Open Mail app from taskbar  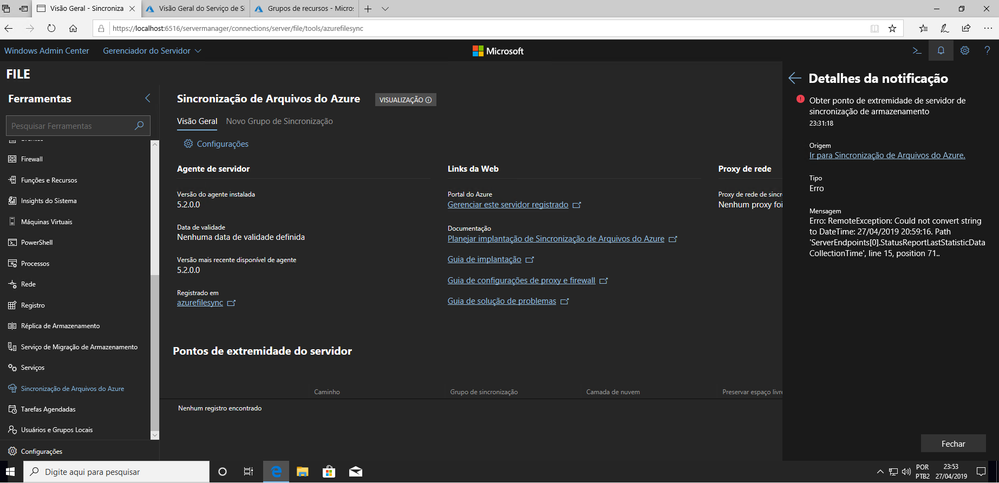pyautogui.click(x=356, y=472)
